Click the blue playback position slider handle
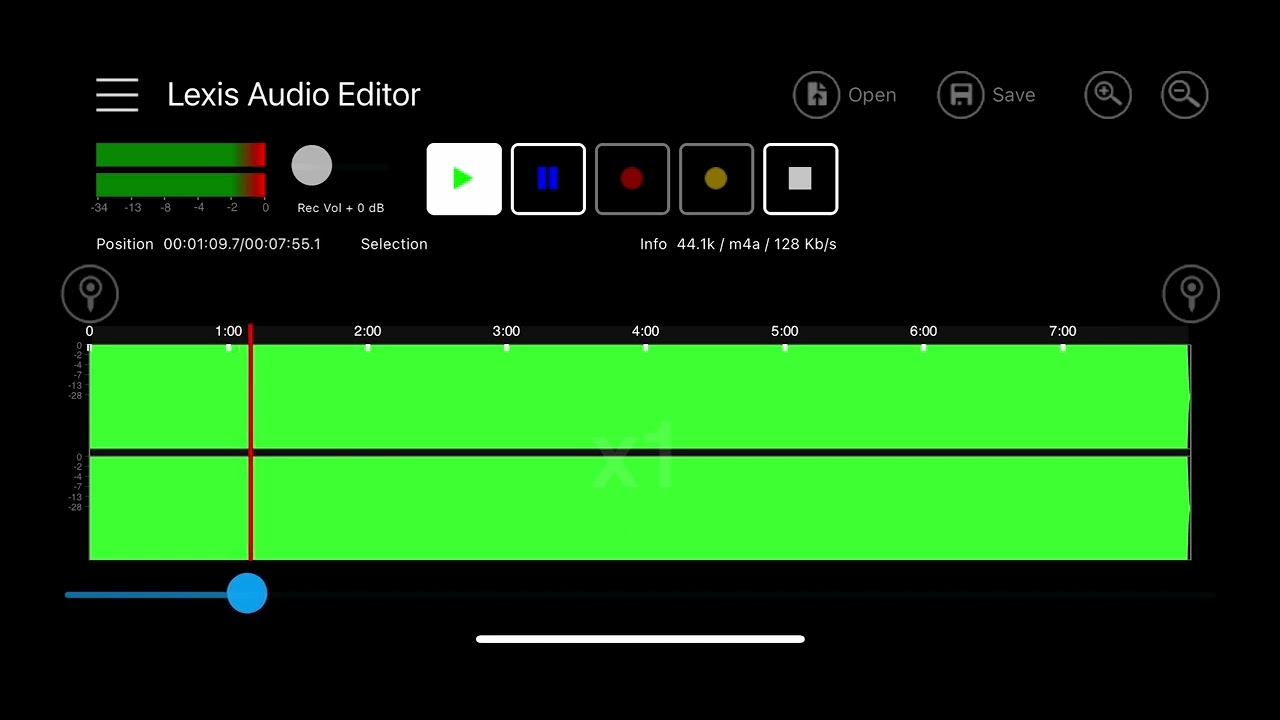 (x=247, y=594)
